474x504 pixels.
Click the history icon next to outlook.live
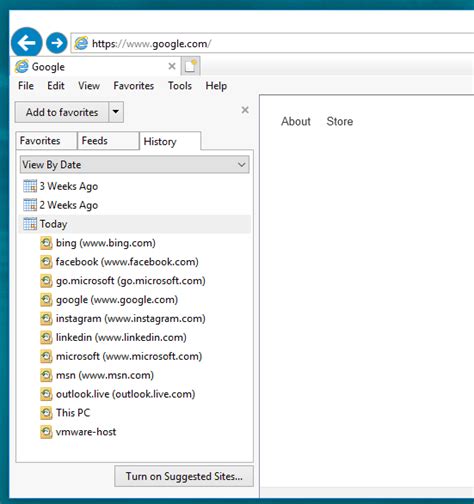[x=46, y=394]
